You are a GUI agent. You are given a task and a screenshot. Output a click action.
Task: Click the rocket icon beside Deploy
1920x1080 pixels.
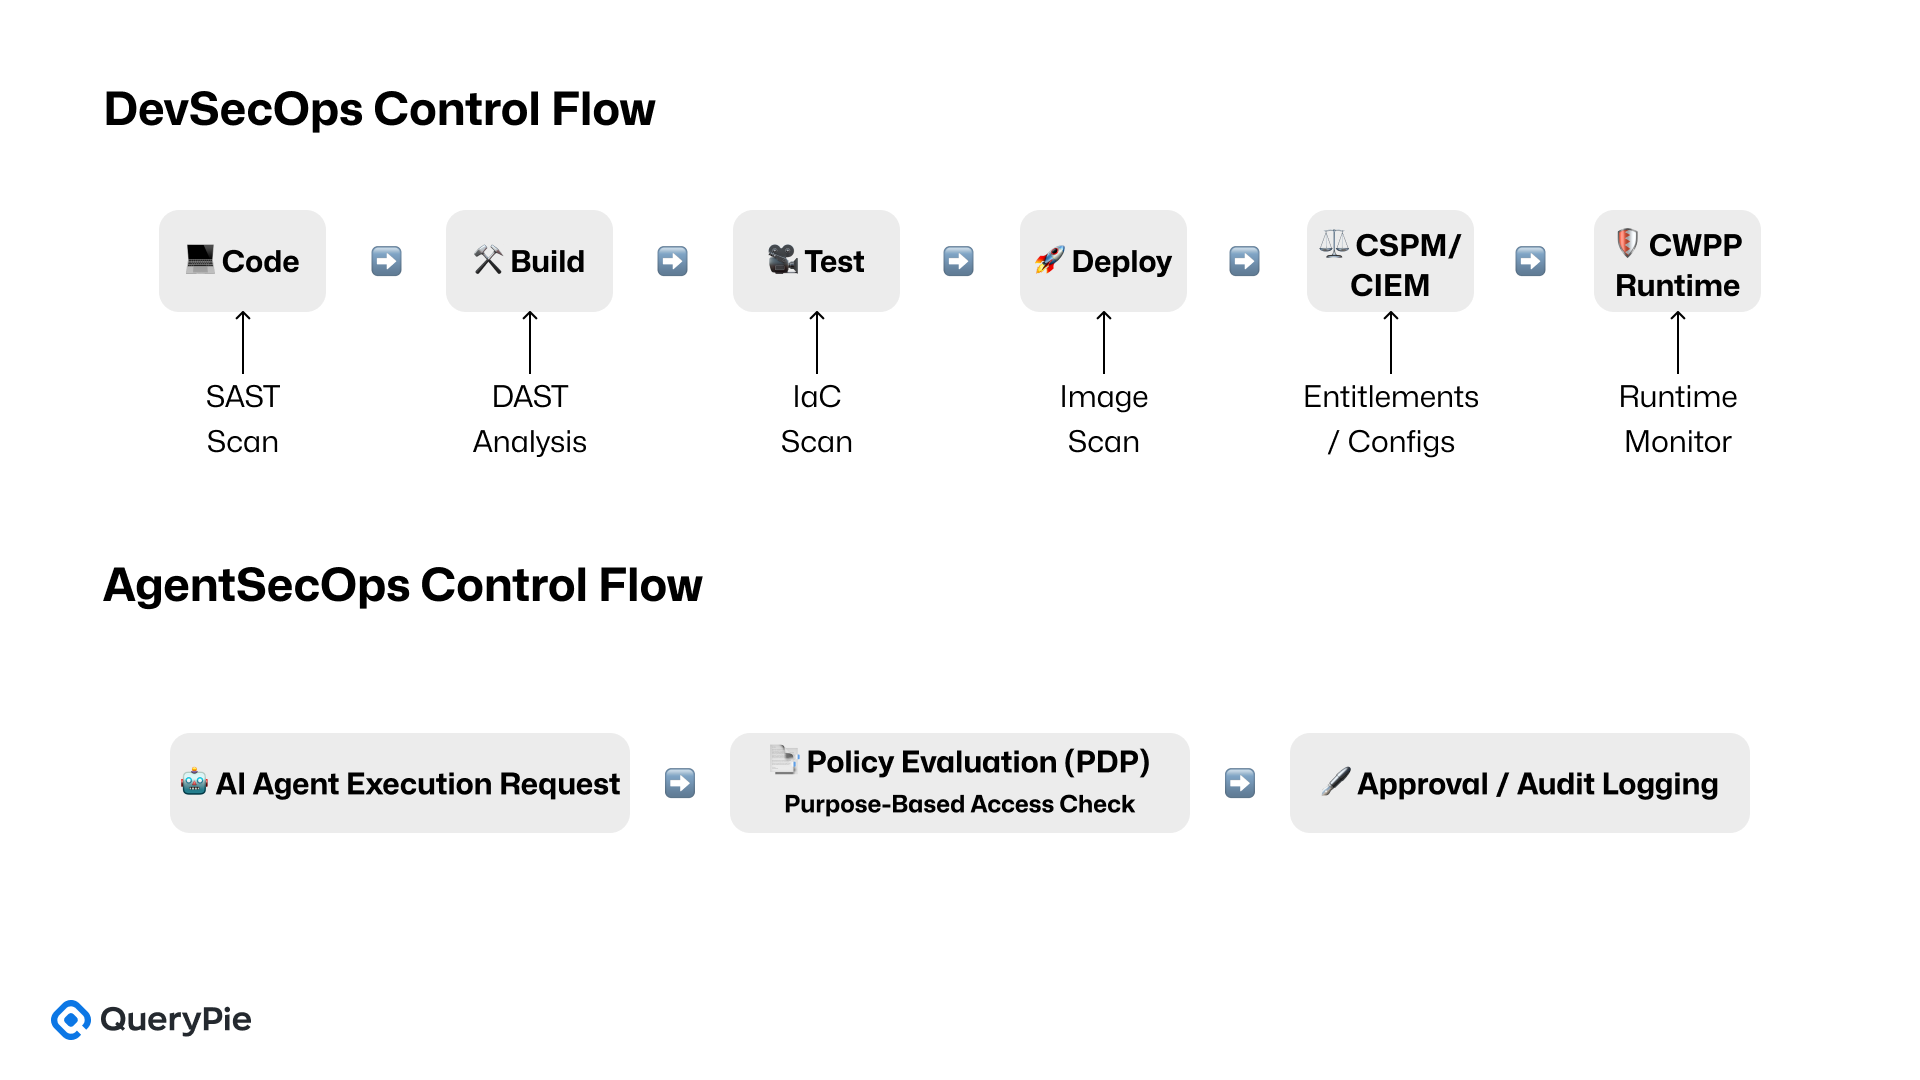coord(1049,261)
